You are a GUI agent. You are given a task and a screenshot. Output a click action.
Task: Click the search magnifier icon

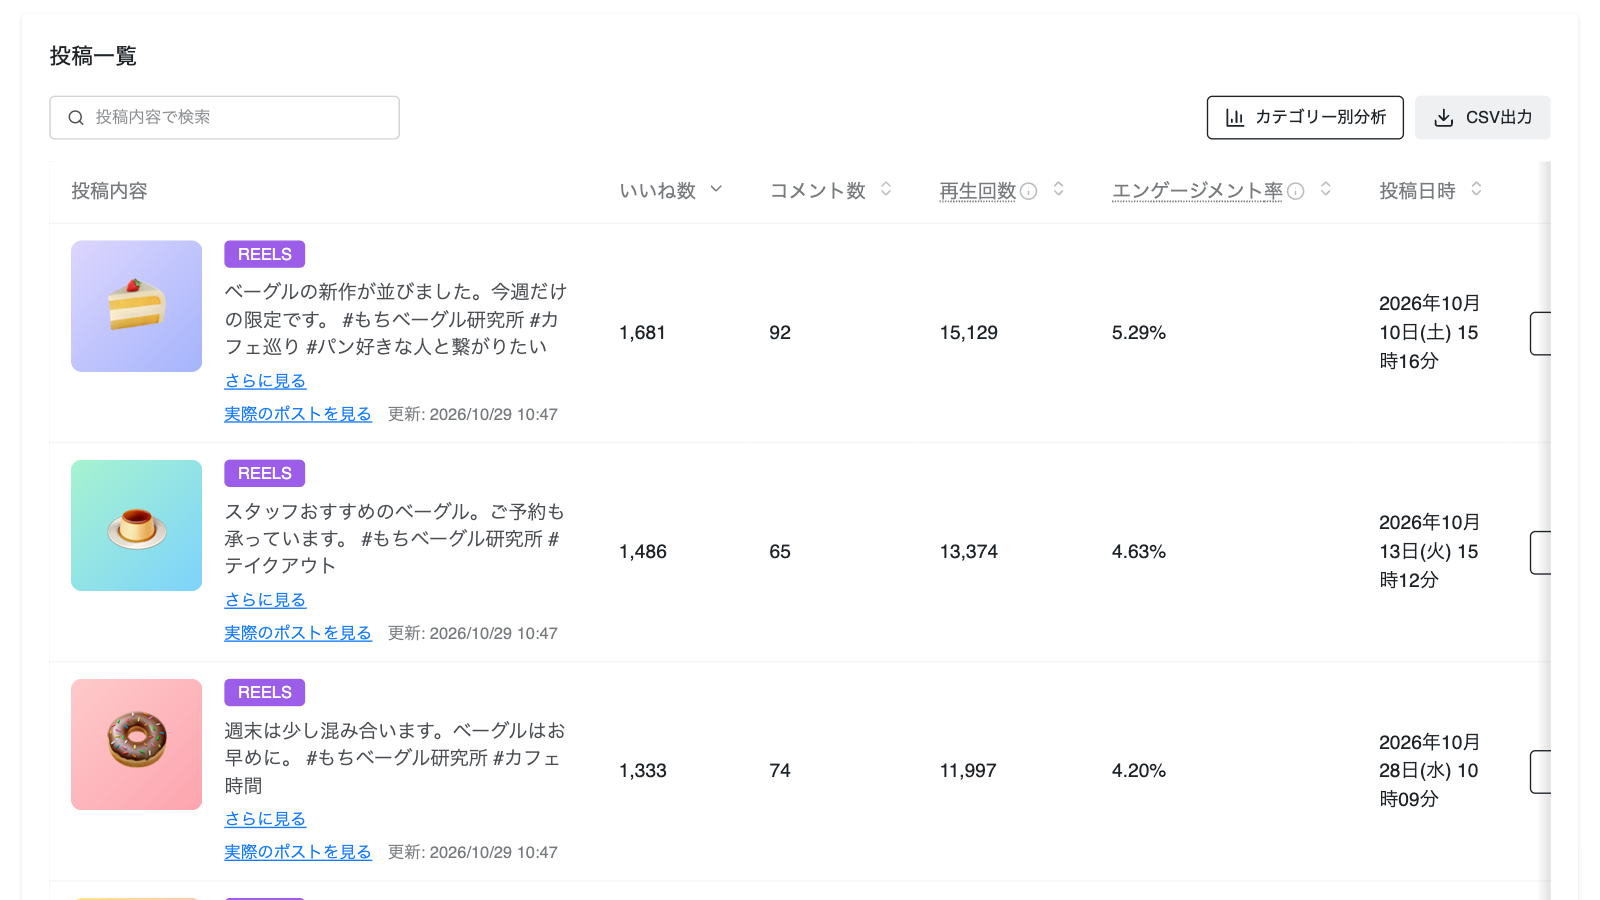point(76,118)
